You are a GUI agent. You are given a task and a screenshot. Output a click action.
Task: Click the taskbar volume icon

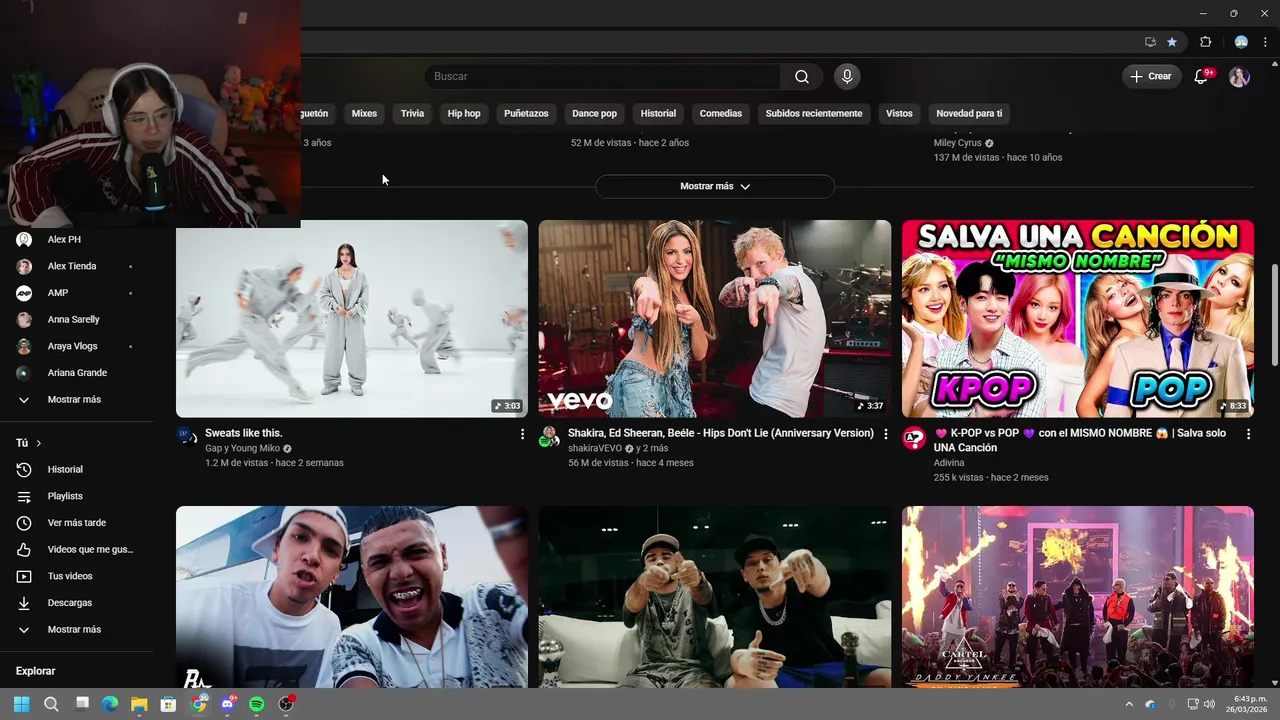(x=1210, y=704)
